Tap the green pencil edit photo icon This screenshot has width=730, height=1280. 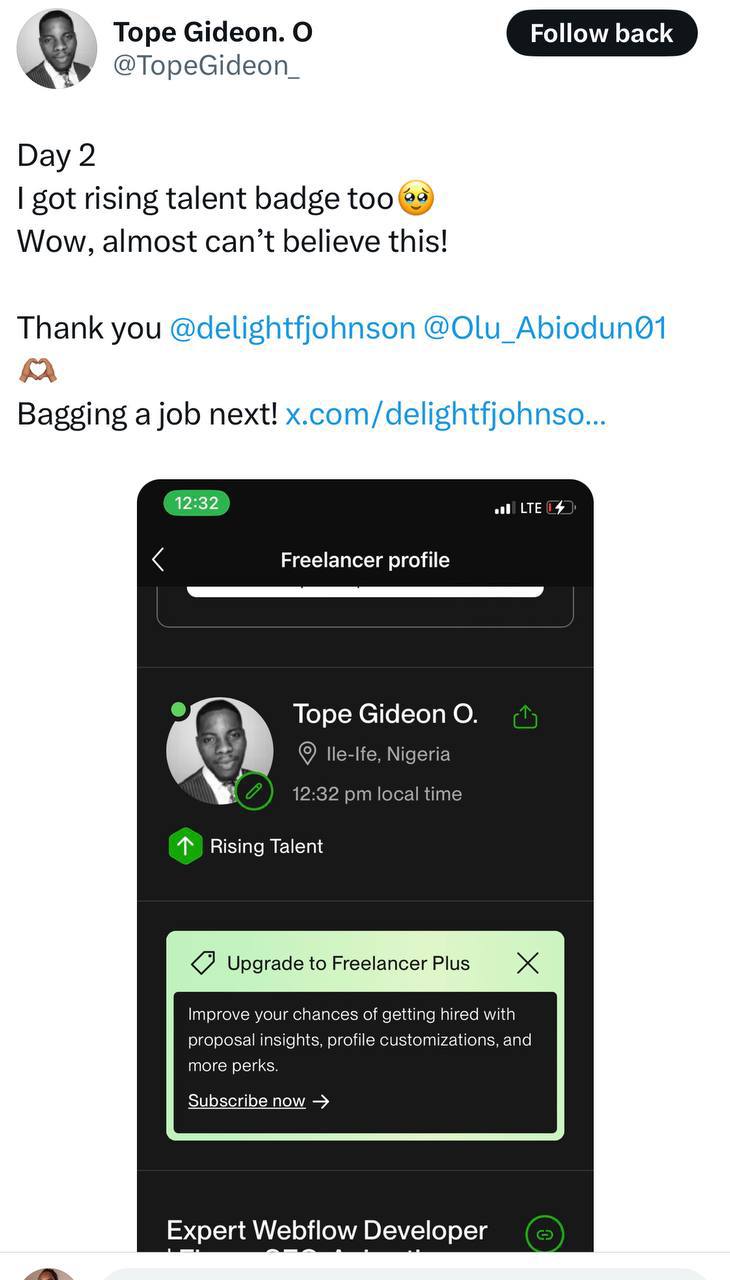pyautogui.click(x=254, y=792)
